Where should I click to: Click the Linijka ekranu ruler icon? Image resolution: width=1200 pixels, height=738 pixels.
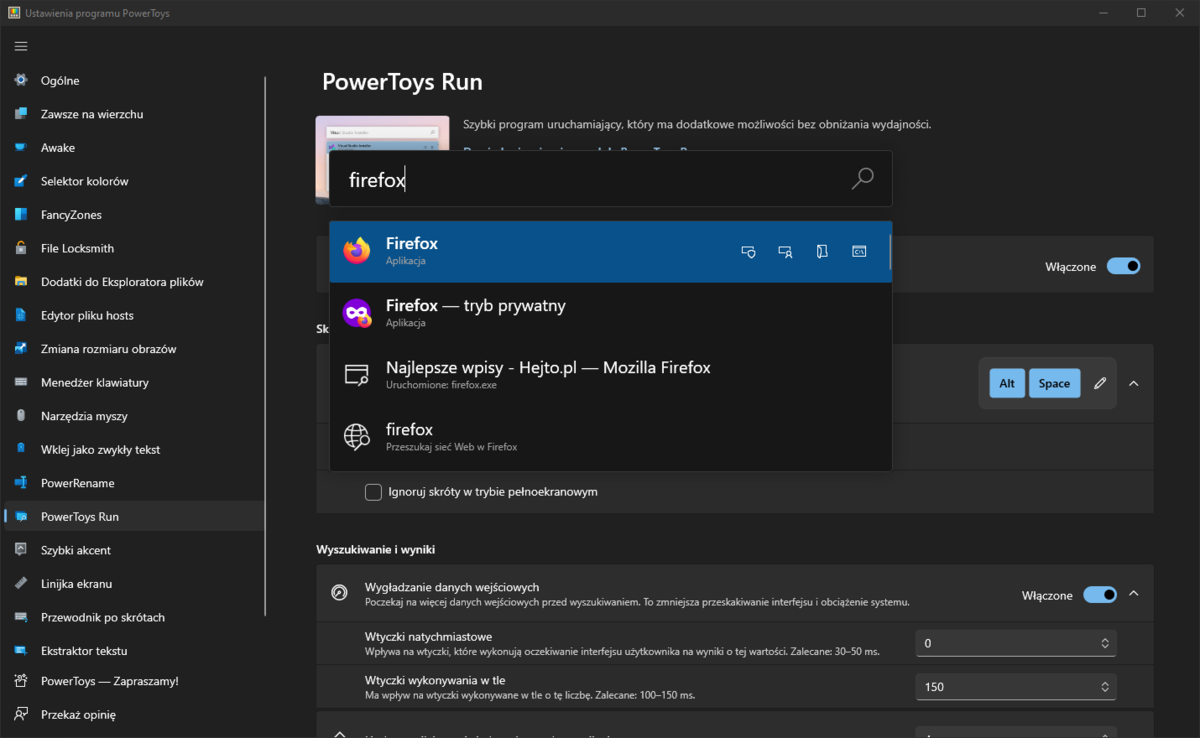pos(21,583)
